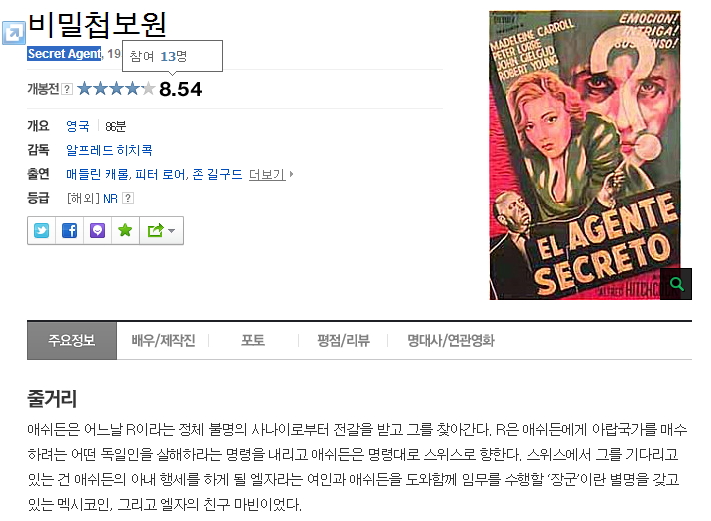Open help icon next to NR rating
This screenshot has width=711, height=521.
128,198
